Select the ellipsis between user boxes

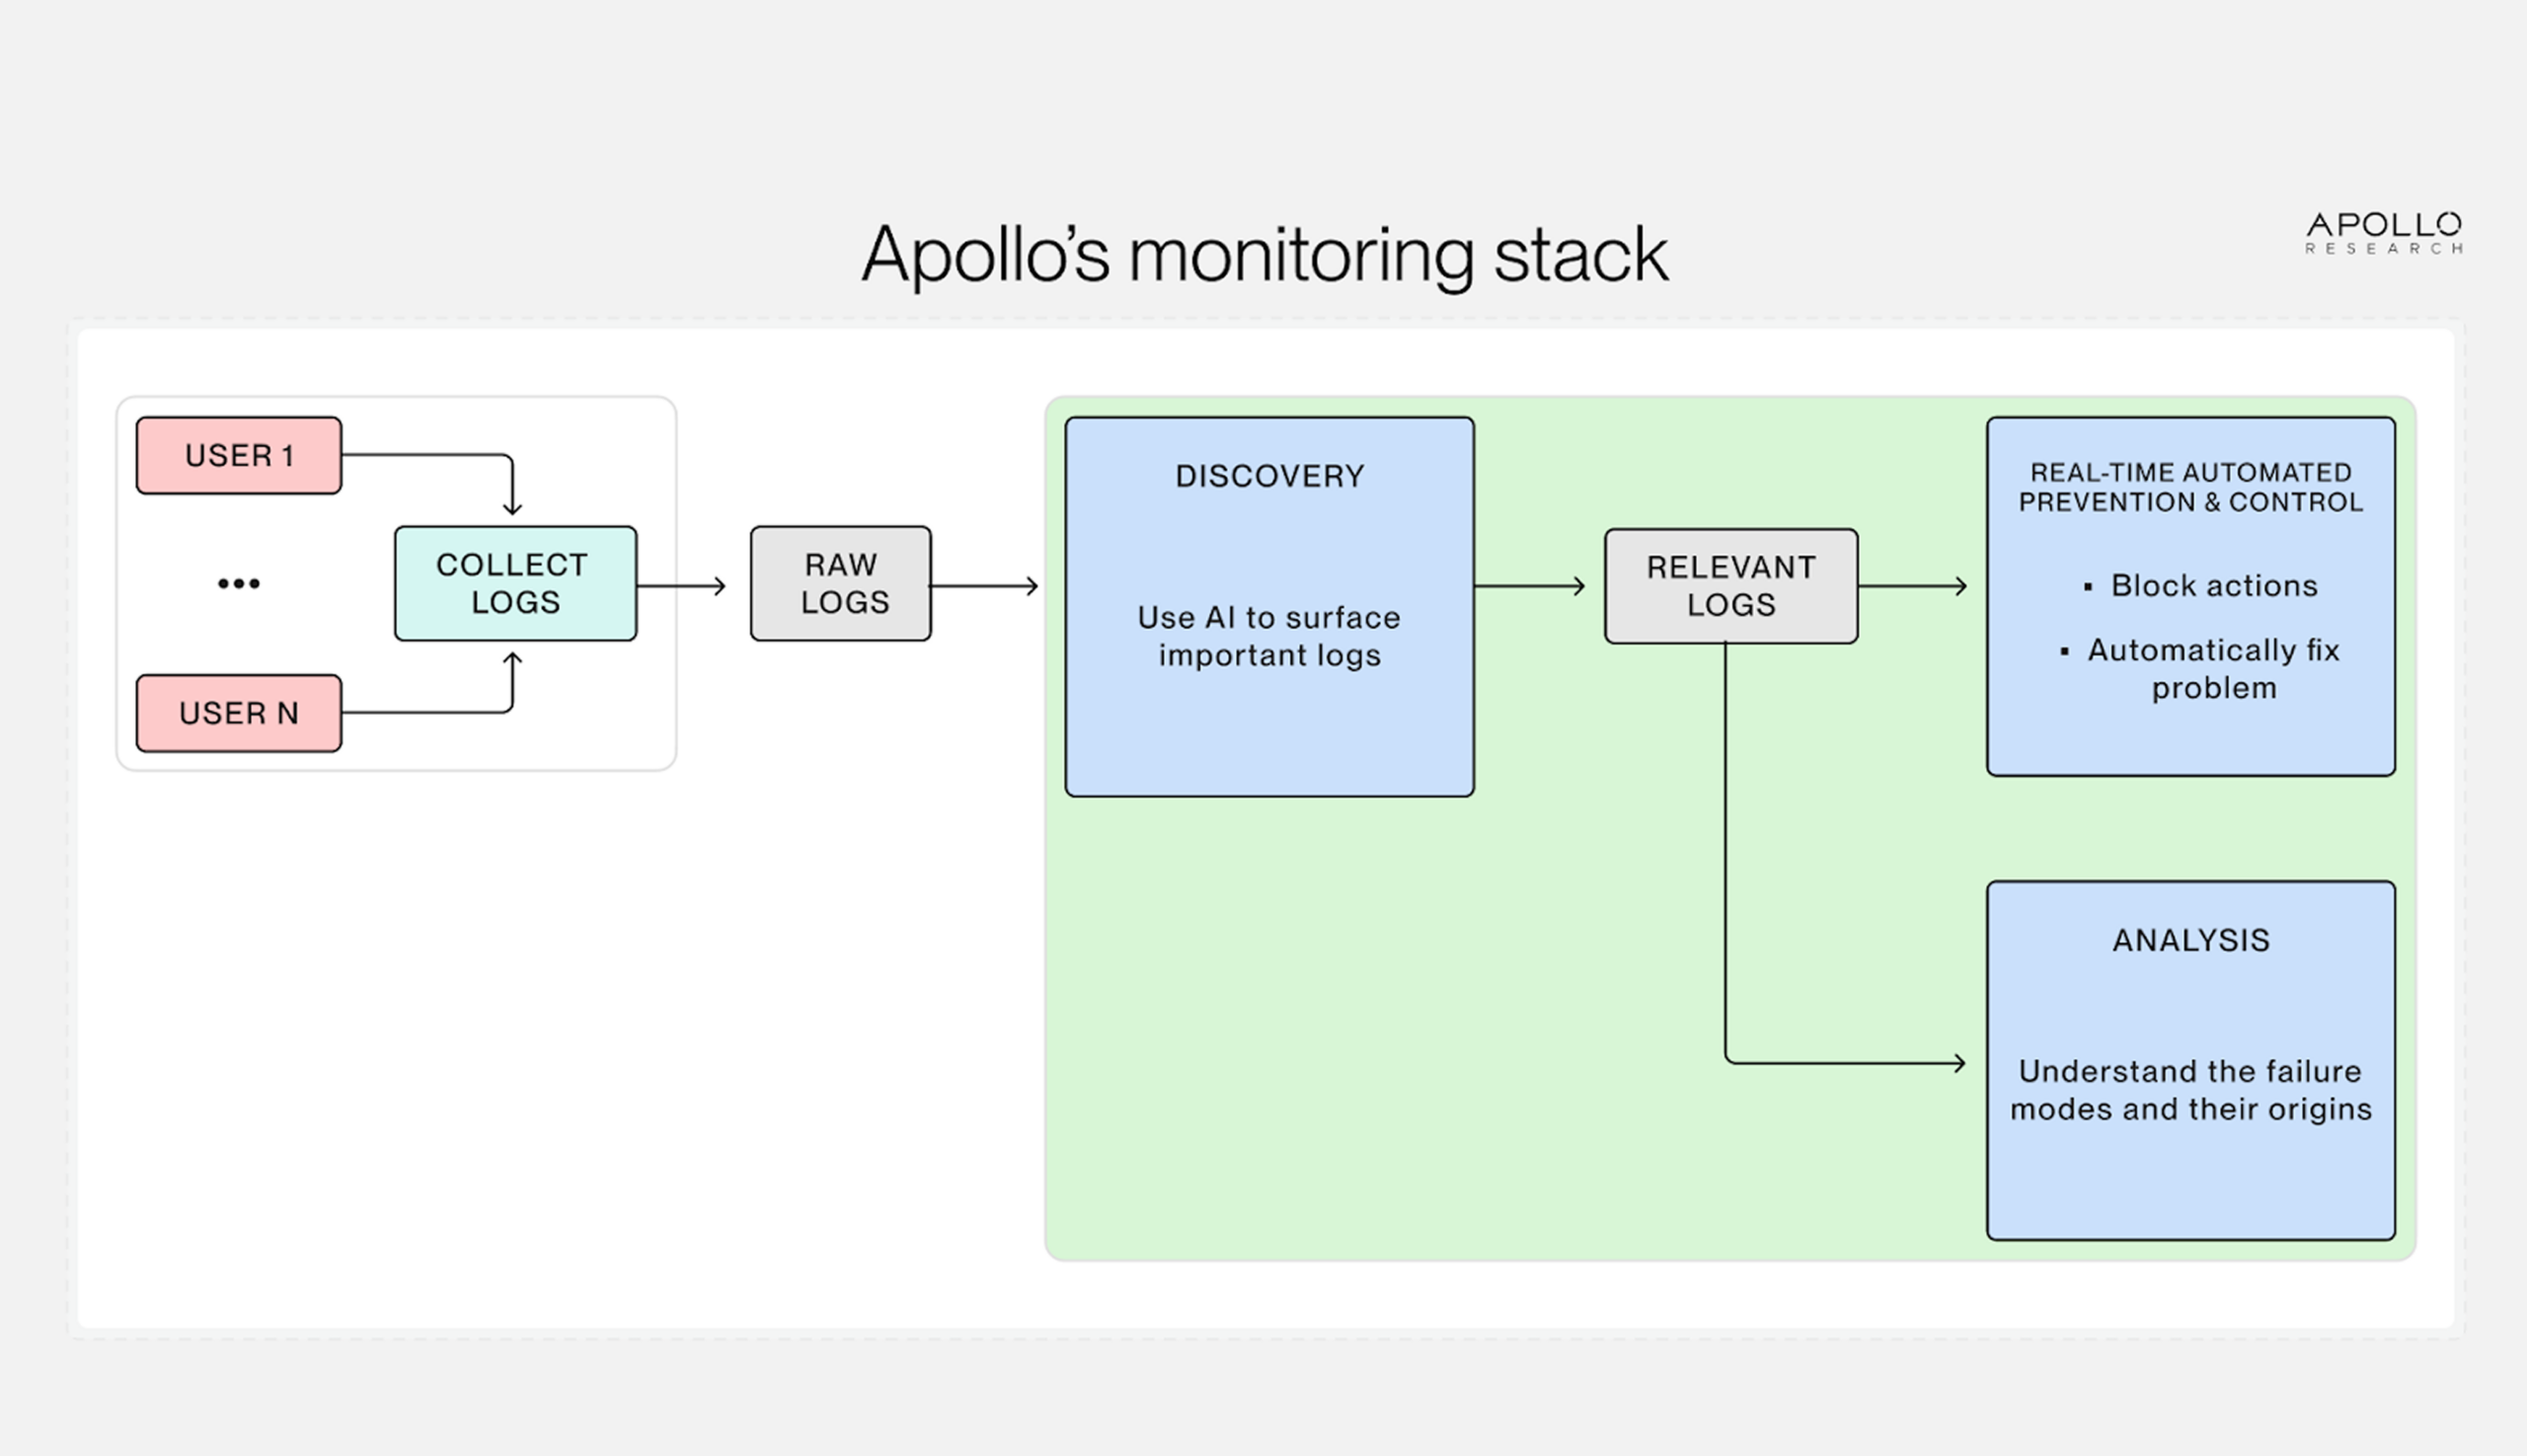tap(238, 583)
